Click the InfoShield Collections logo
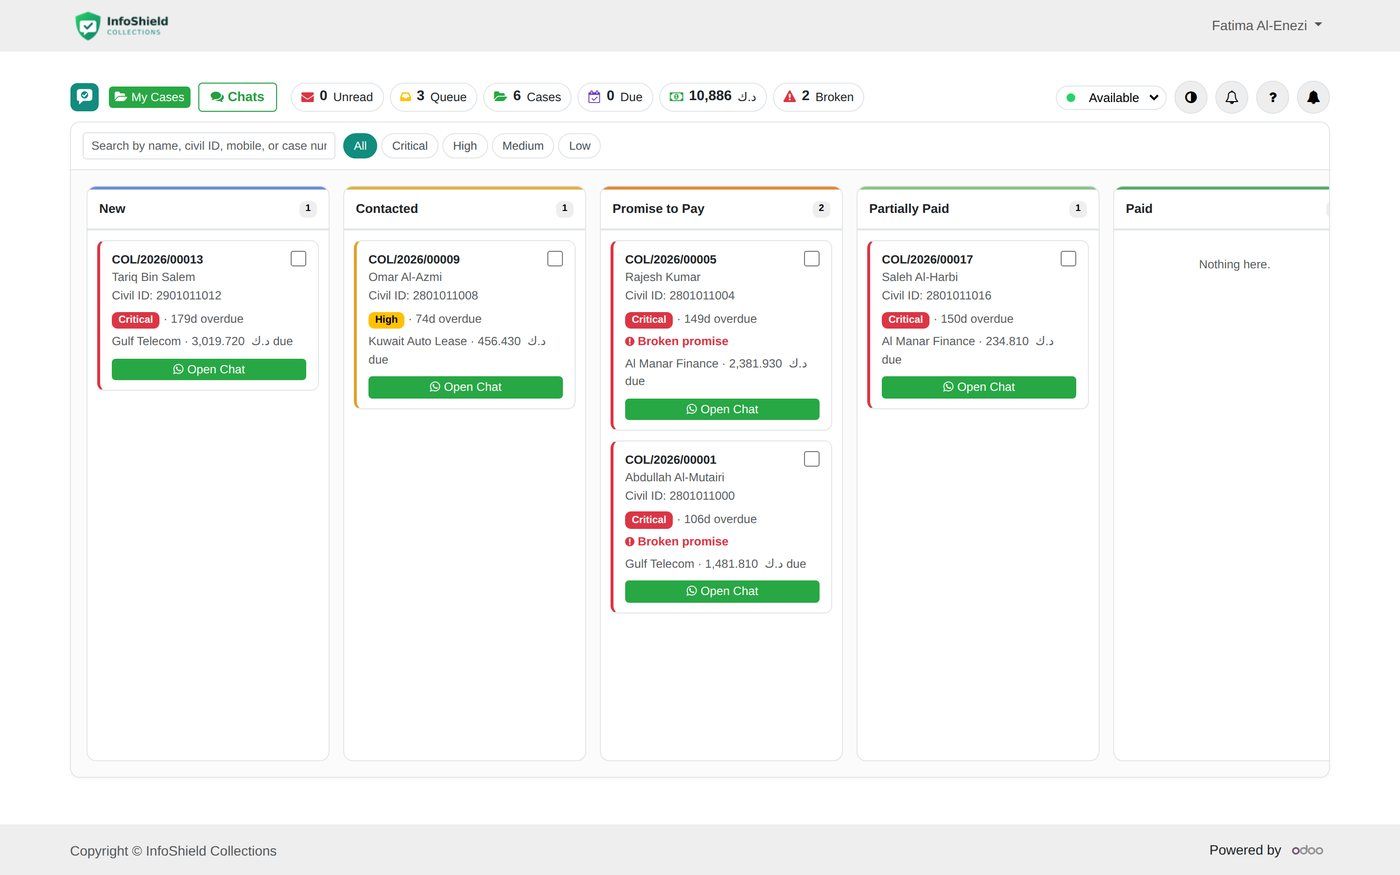 coord(122,25)
